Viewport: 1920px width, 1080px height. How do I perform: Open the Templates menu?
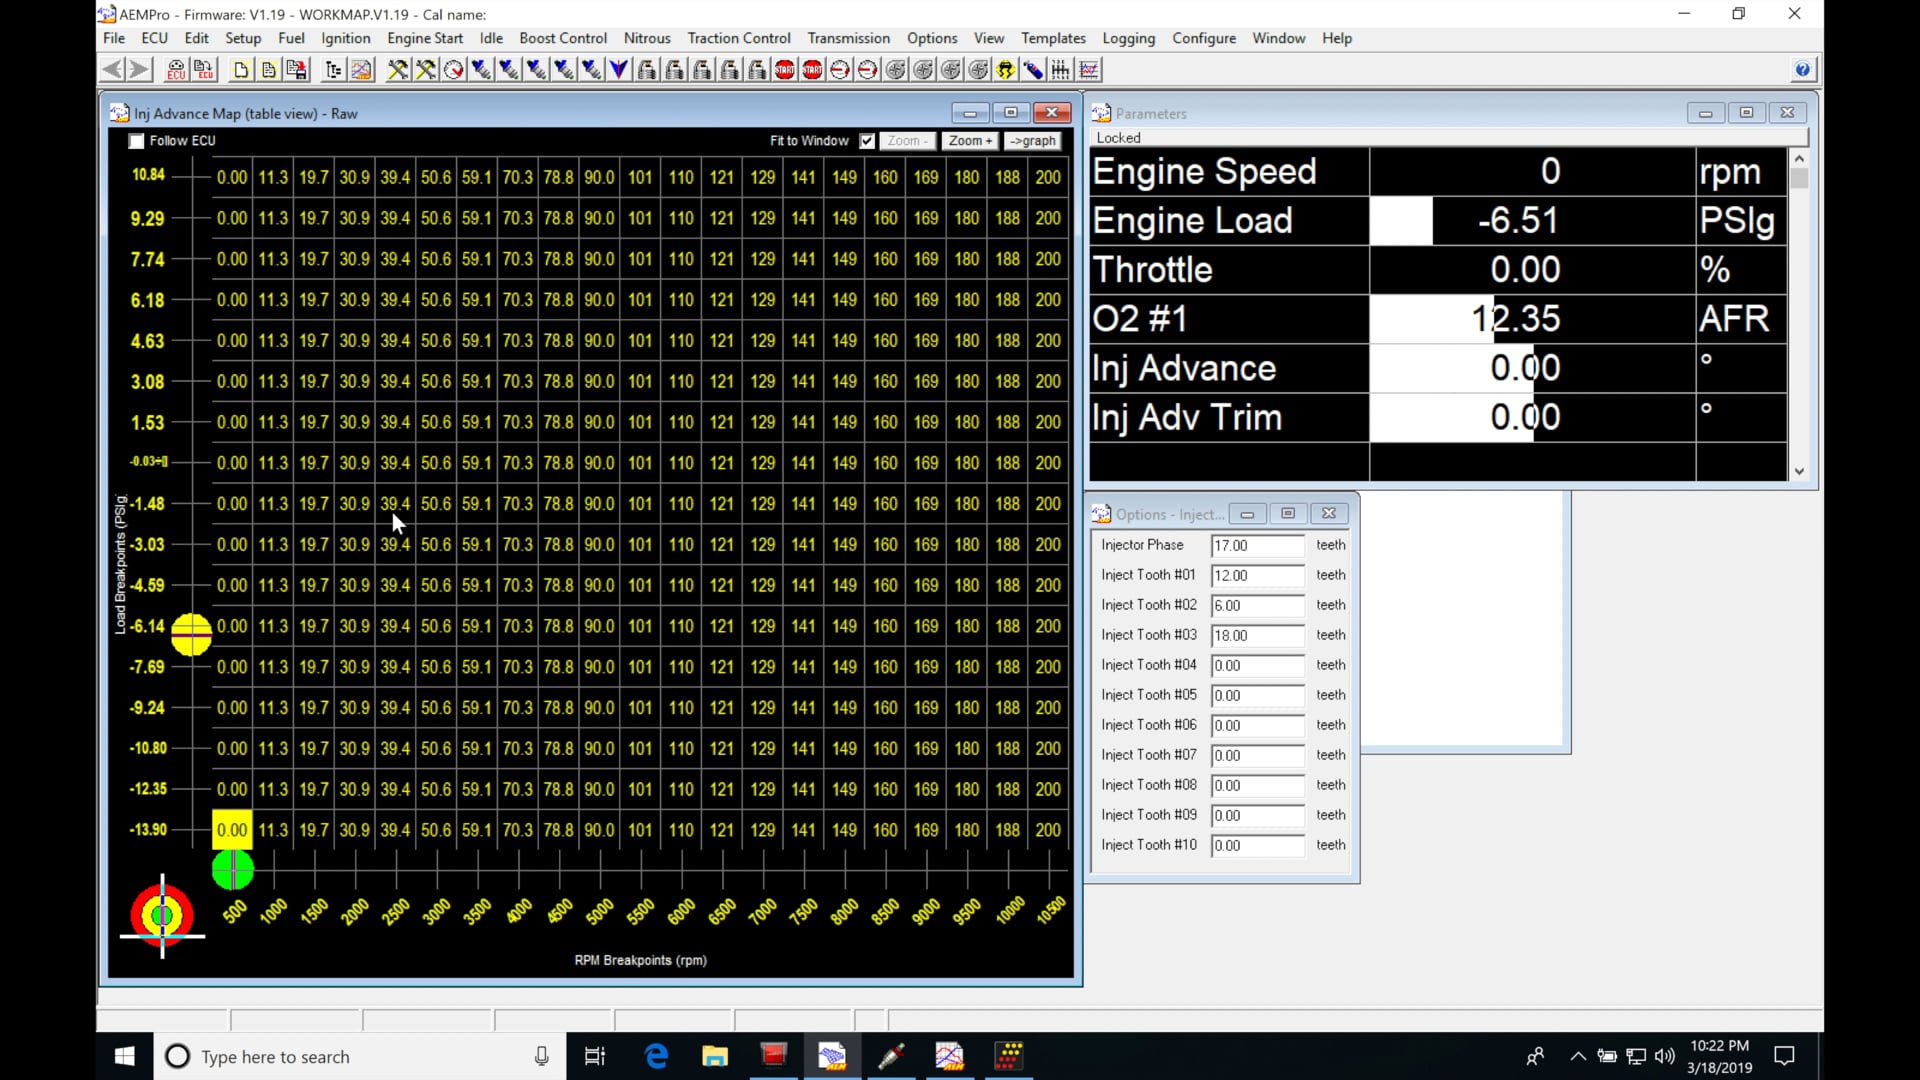click(x=1053, y=38)
